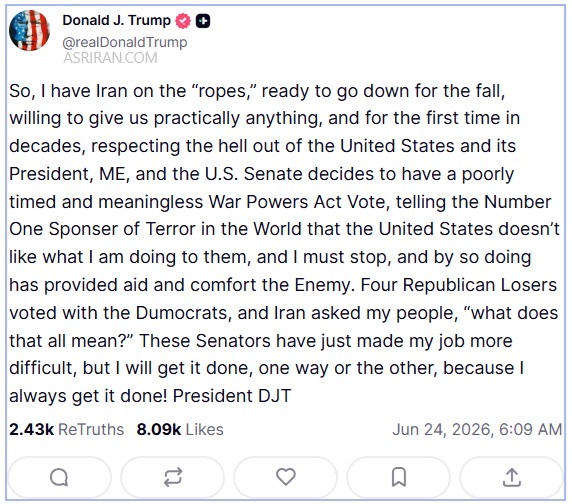Image resolution: width=572 pixels, height=504 pixels.
Task: Open the flag-patterned profile avatar
Action: (29, 30)
